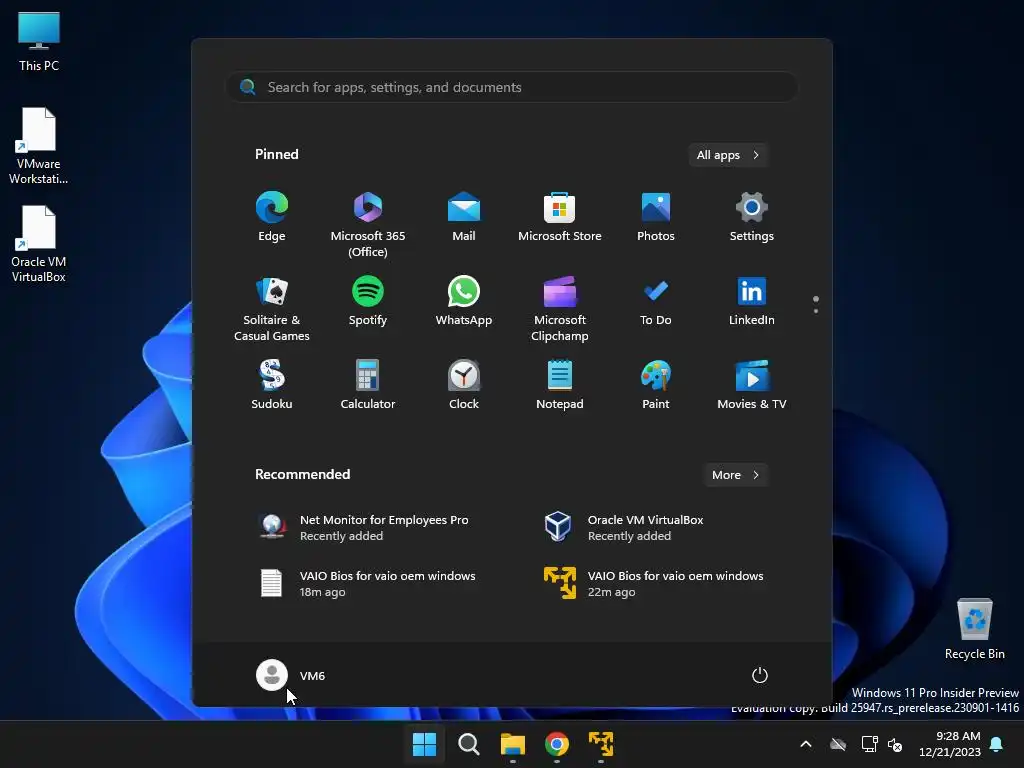Show More recommended items
This screenshot has width=1024, height=768.
coord(735,475)
